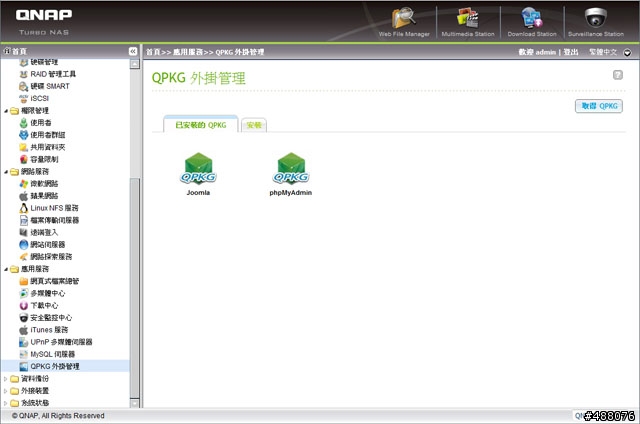Open 硬碟 SMART in the sidebar
This screenshot has width=640, height=424.
point(50,86)
